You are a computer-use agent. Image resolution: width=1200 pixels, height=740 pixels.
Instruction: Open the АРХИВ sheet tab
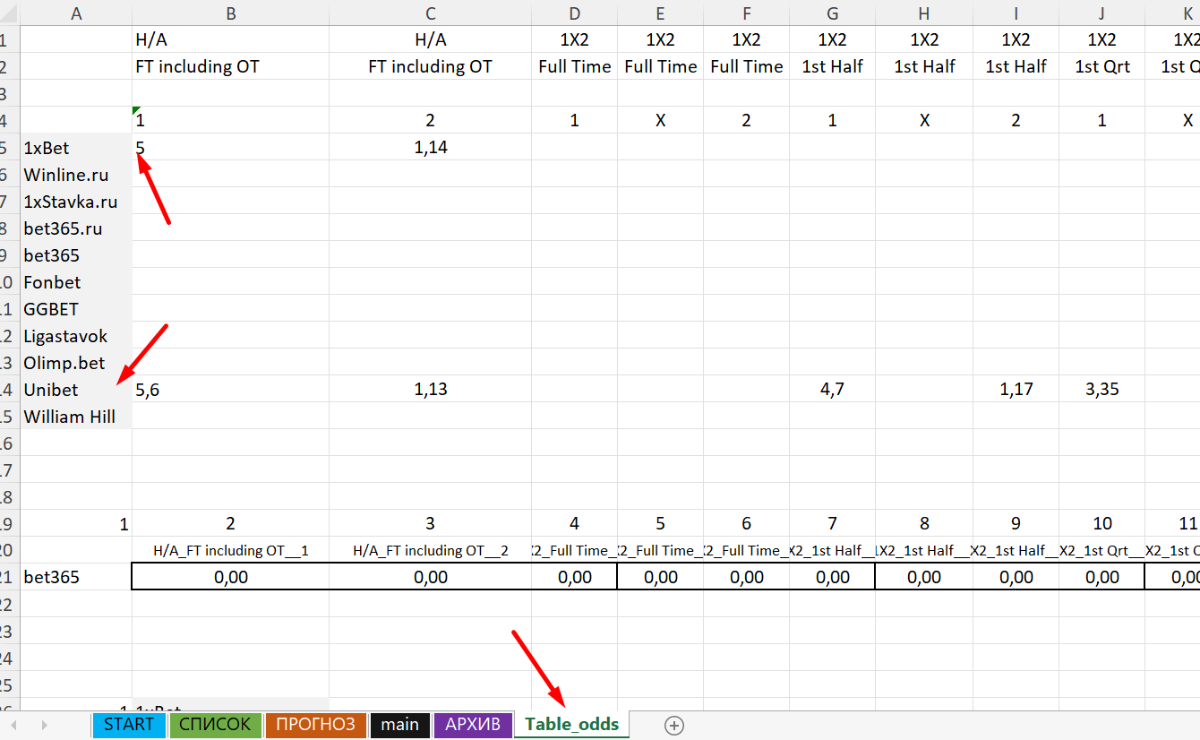tap(472, 725)
